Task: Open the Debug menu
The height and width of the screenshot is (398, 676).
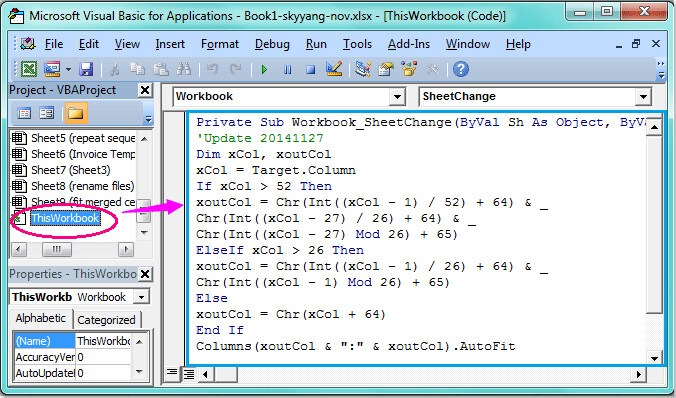Action: click(272, 44)
